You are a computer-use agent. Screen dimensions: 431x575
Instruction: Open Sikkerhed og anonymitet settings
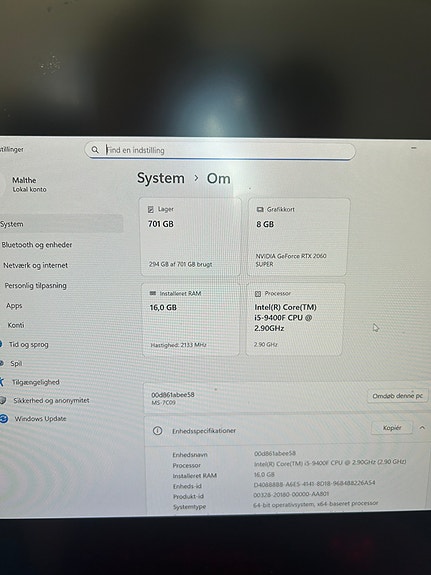45,400
